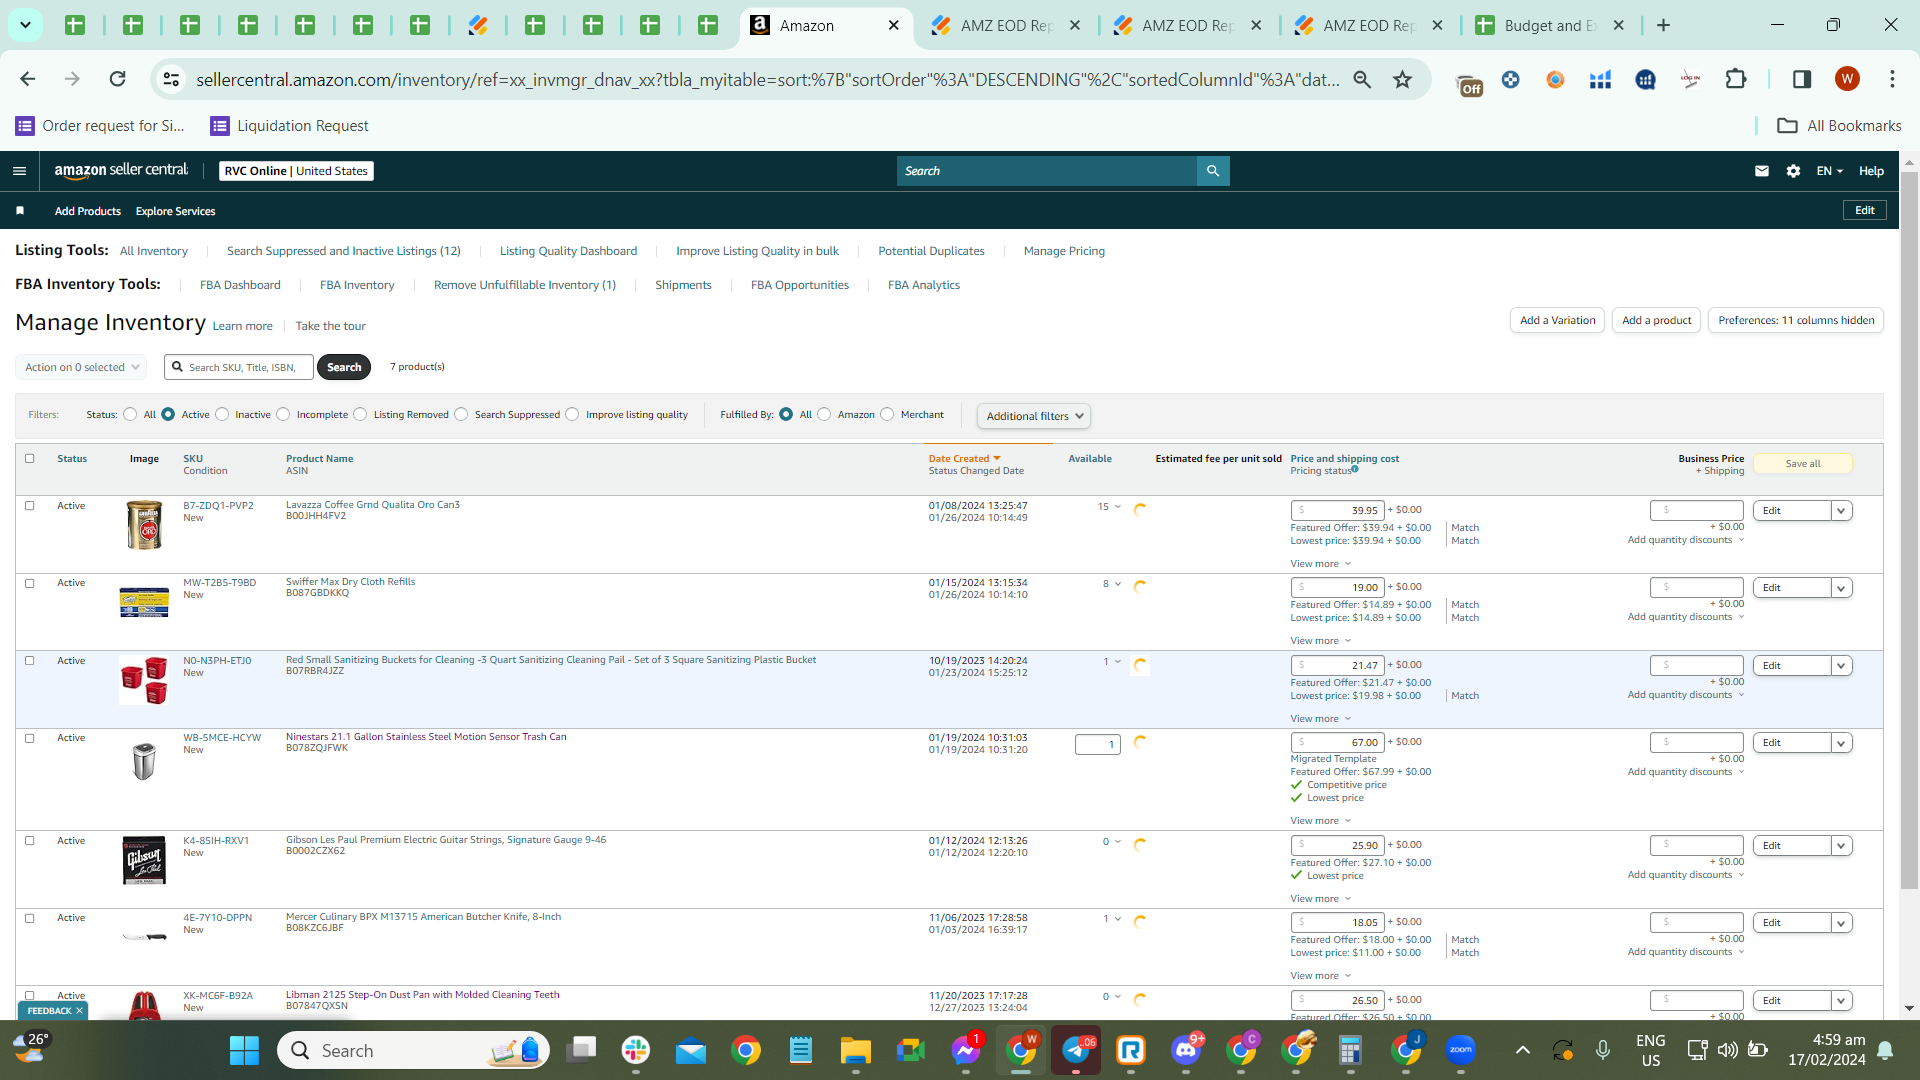Viewport: 1920px width, 1080px height.
Task: Open Manage Pricing listing tool
Action: coord(1064,251)
